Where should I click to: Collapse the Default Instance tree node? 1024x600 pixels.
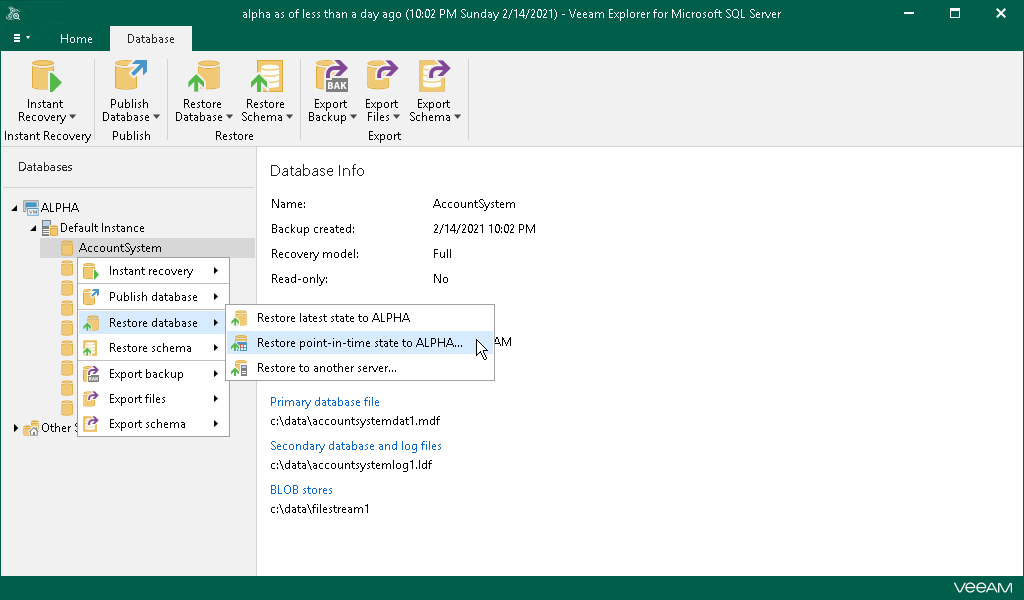pos(34,228)
